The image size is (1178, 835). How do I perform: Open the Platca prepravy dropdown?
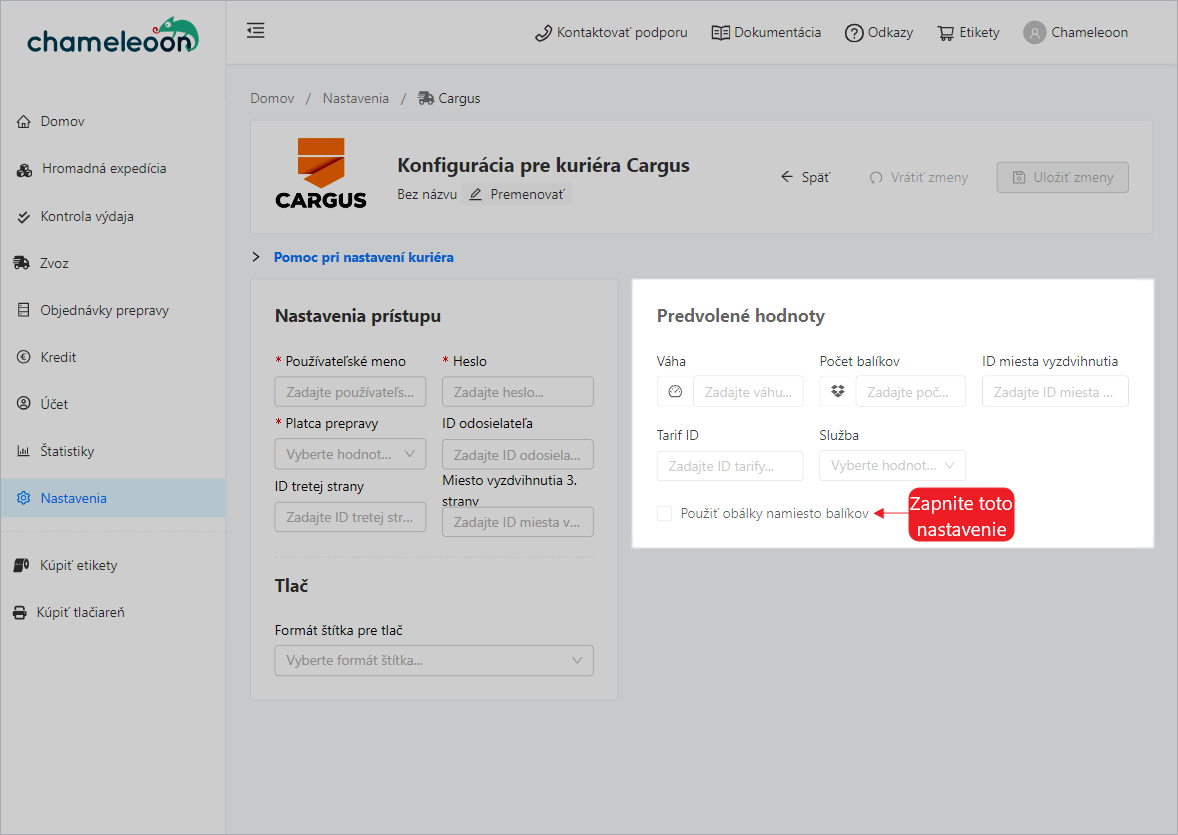tap(350, 454)
